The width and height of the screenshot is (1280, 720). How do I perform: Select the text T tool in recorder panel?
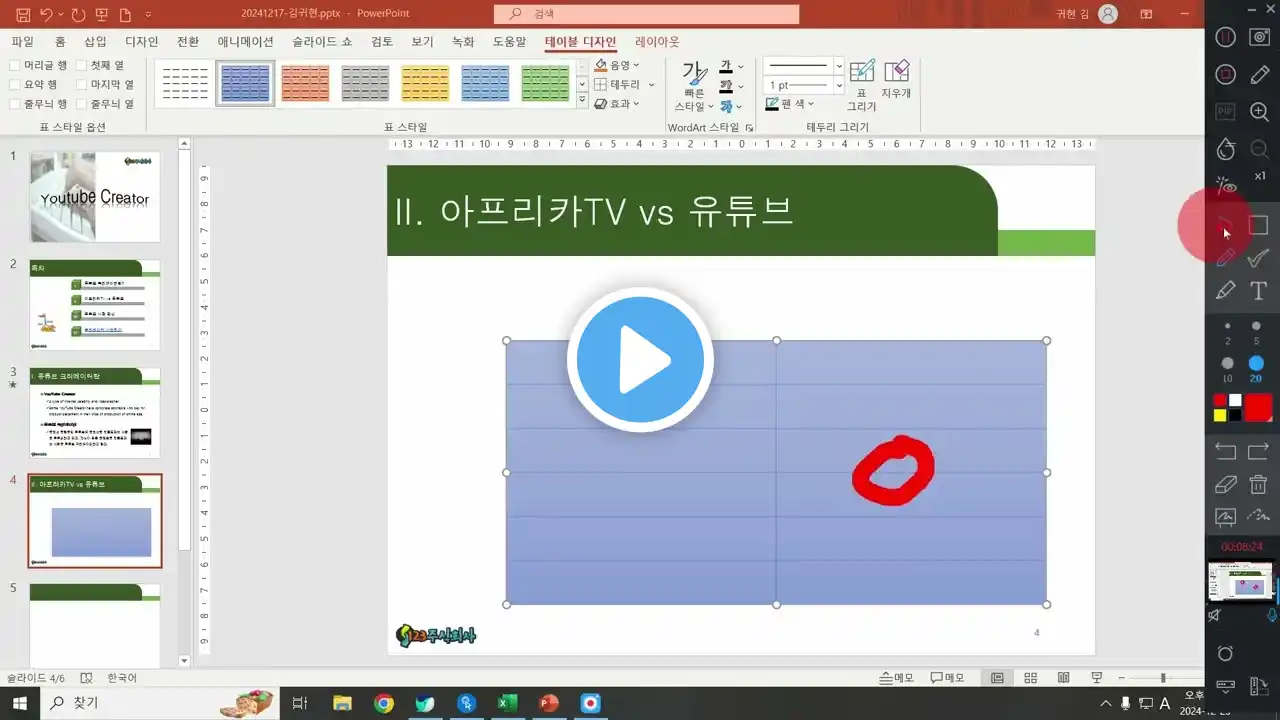1259,291
